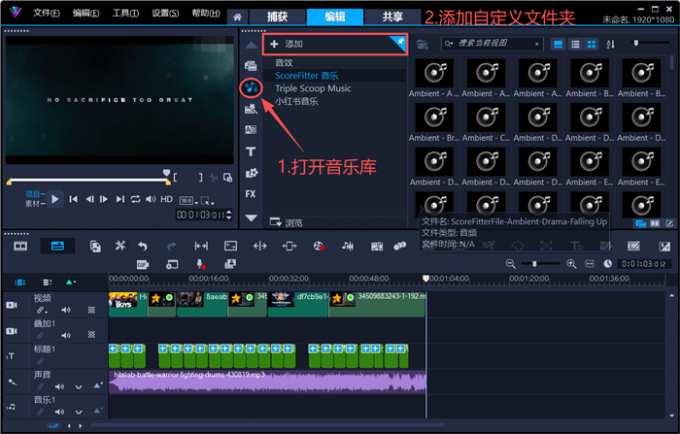Viewport: 680px width, 434px height.
Task: Open the GIF creator tool
Action: tap(143, 264)
